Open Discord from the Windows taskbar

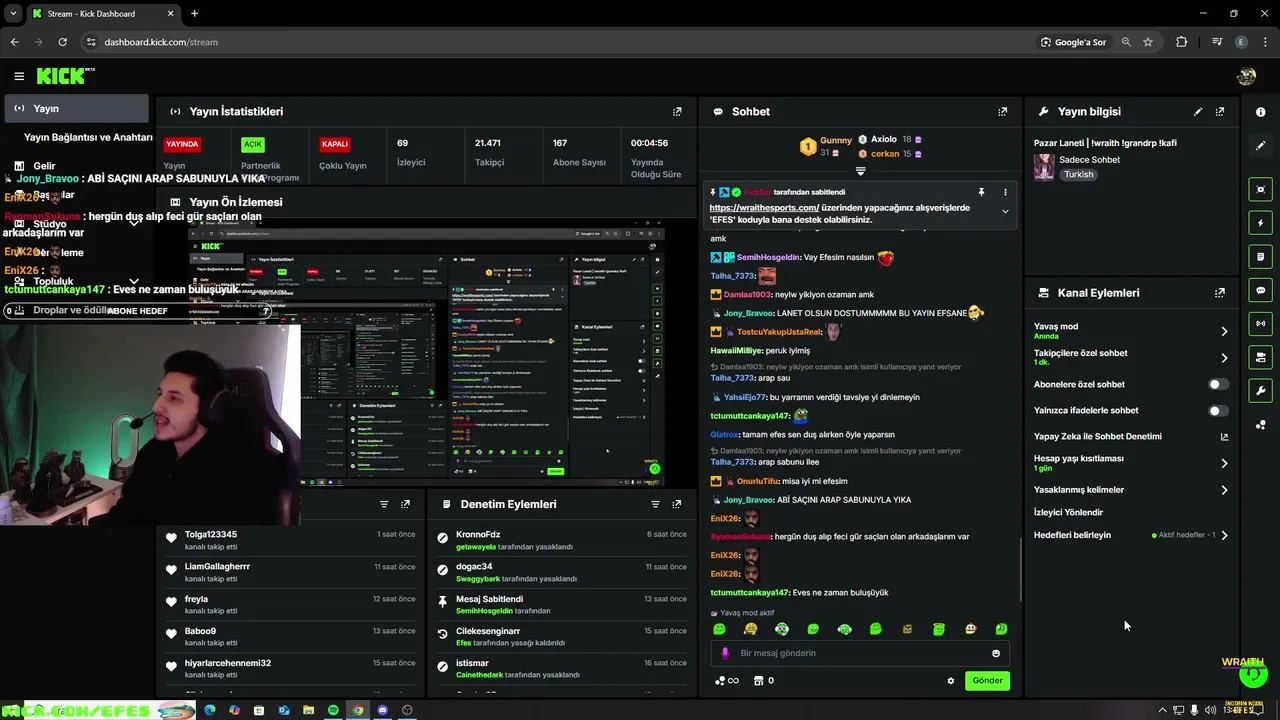(382, 710)
